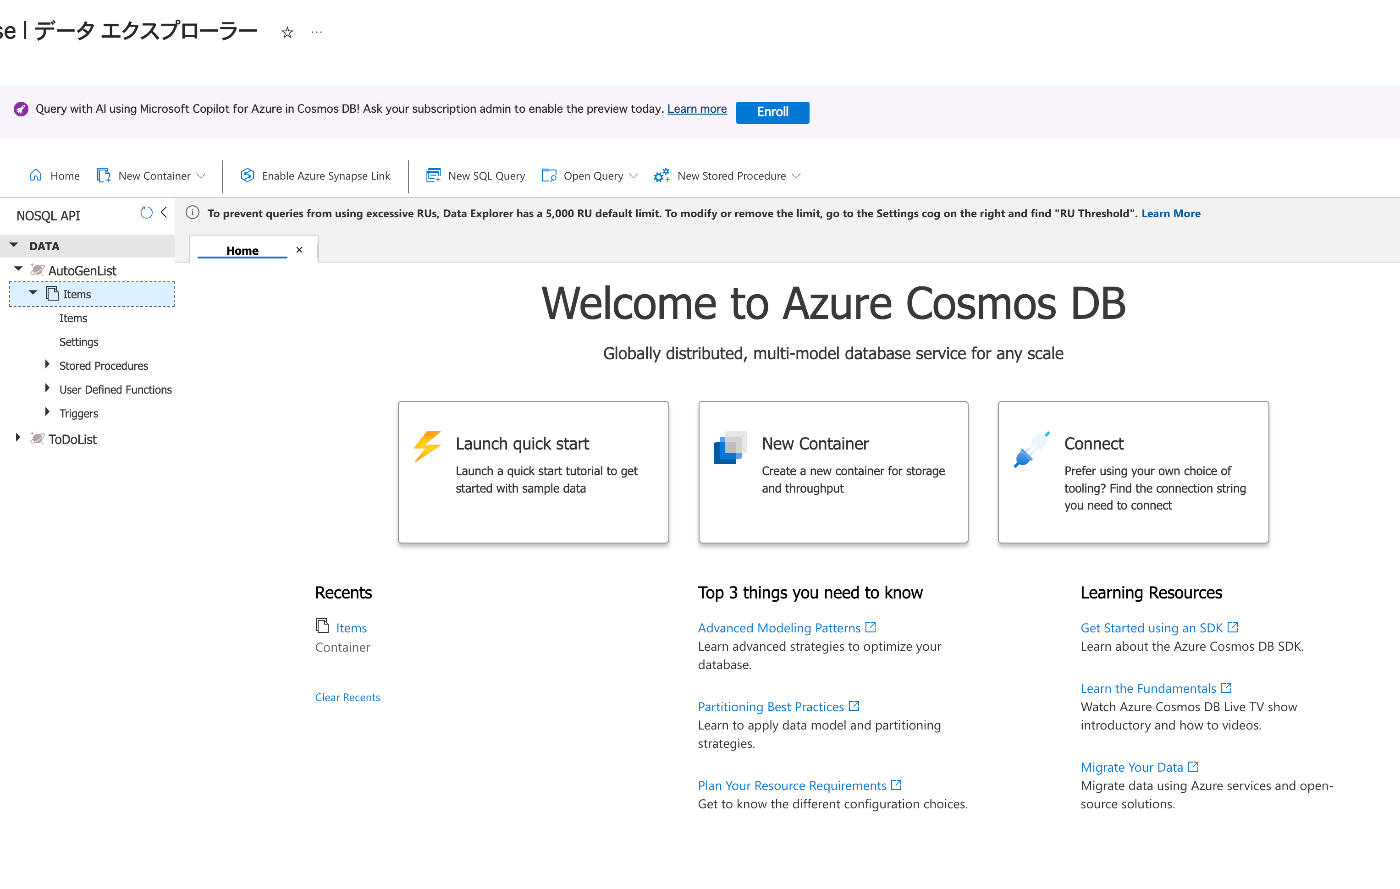Open Learn More in RU limit notice

1171,214
